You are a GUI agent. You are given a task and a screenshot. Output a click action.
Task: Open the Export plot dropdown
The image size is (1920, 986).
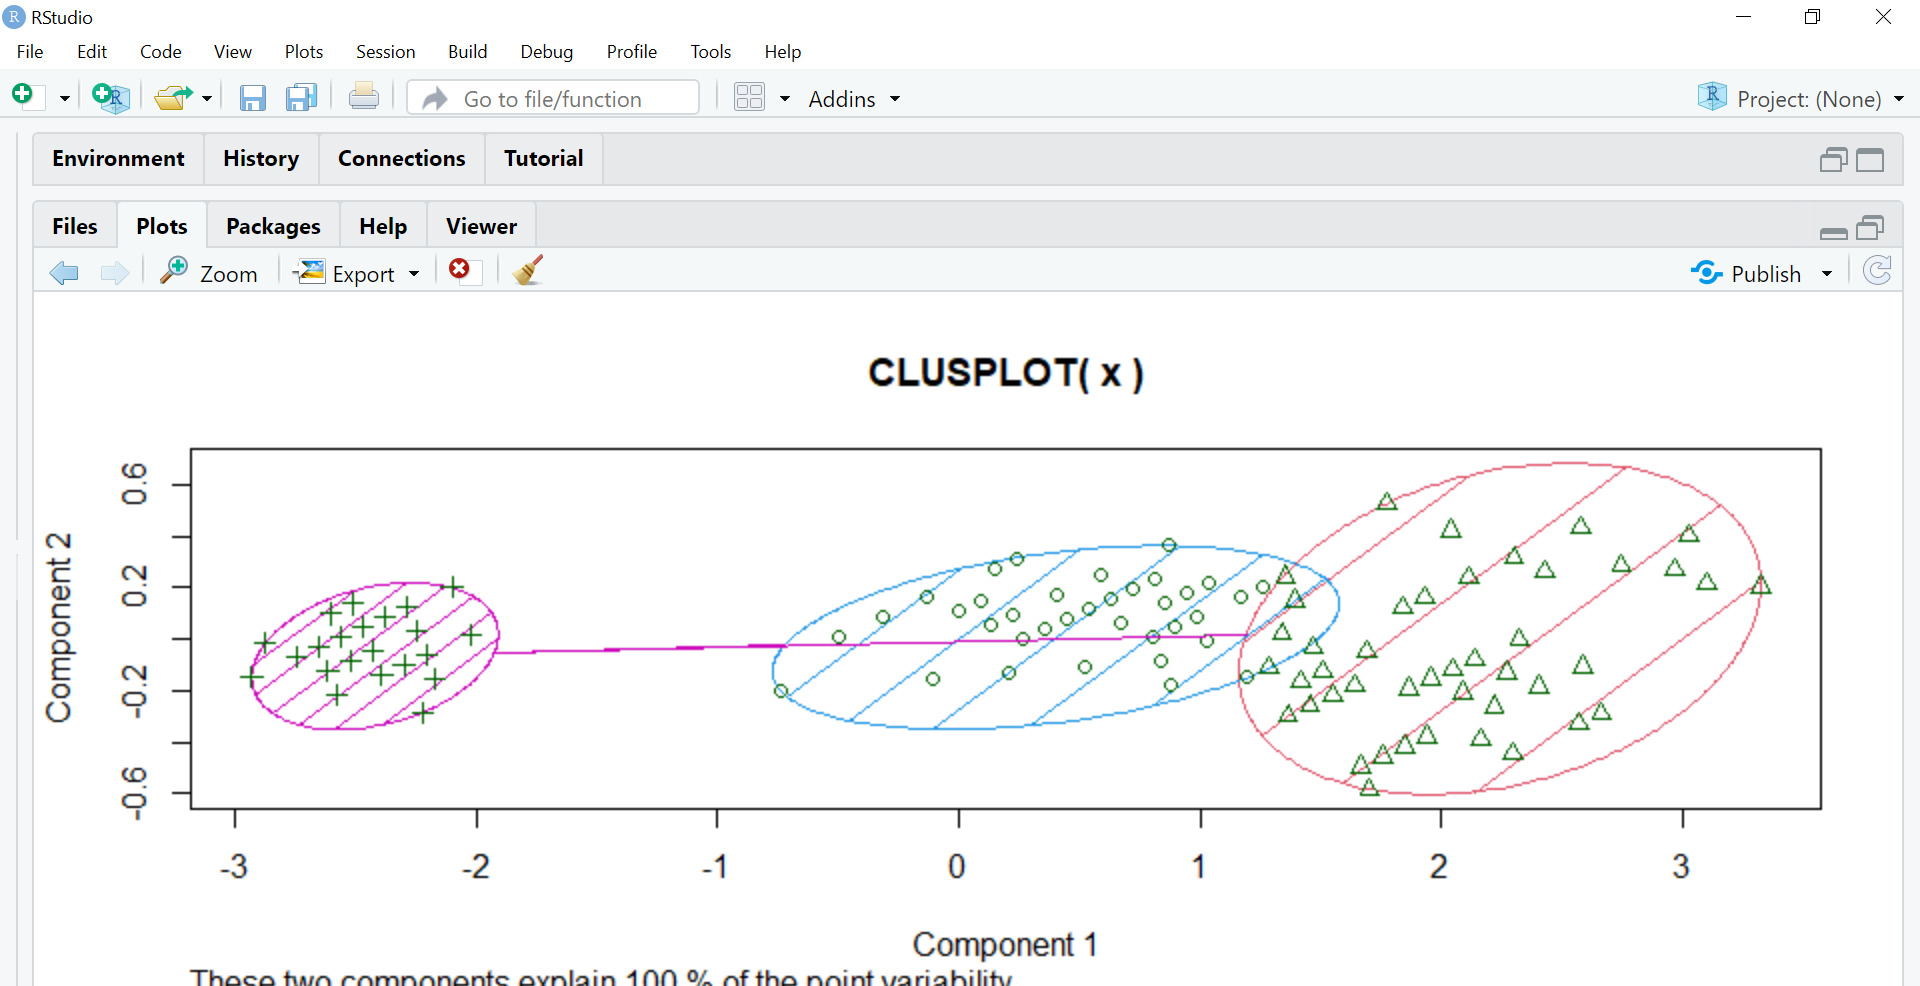tap(357, 272)
